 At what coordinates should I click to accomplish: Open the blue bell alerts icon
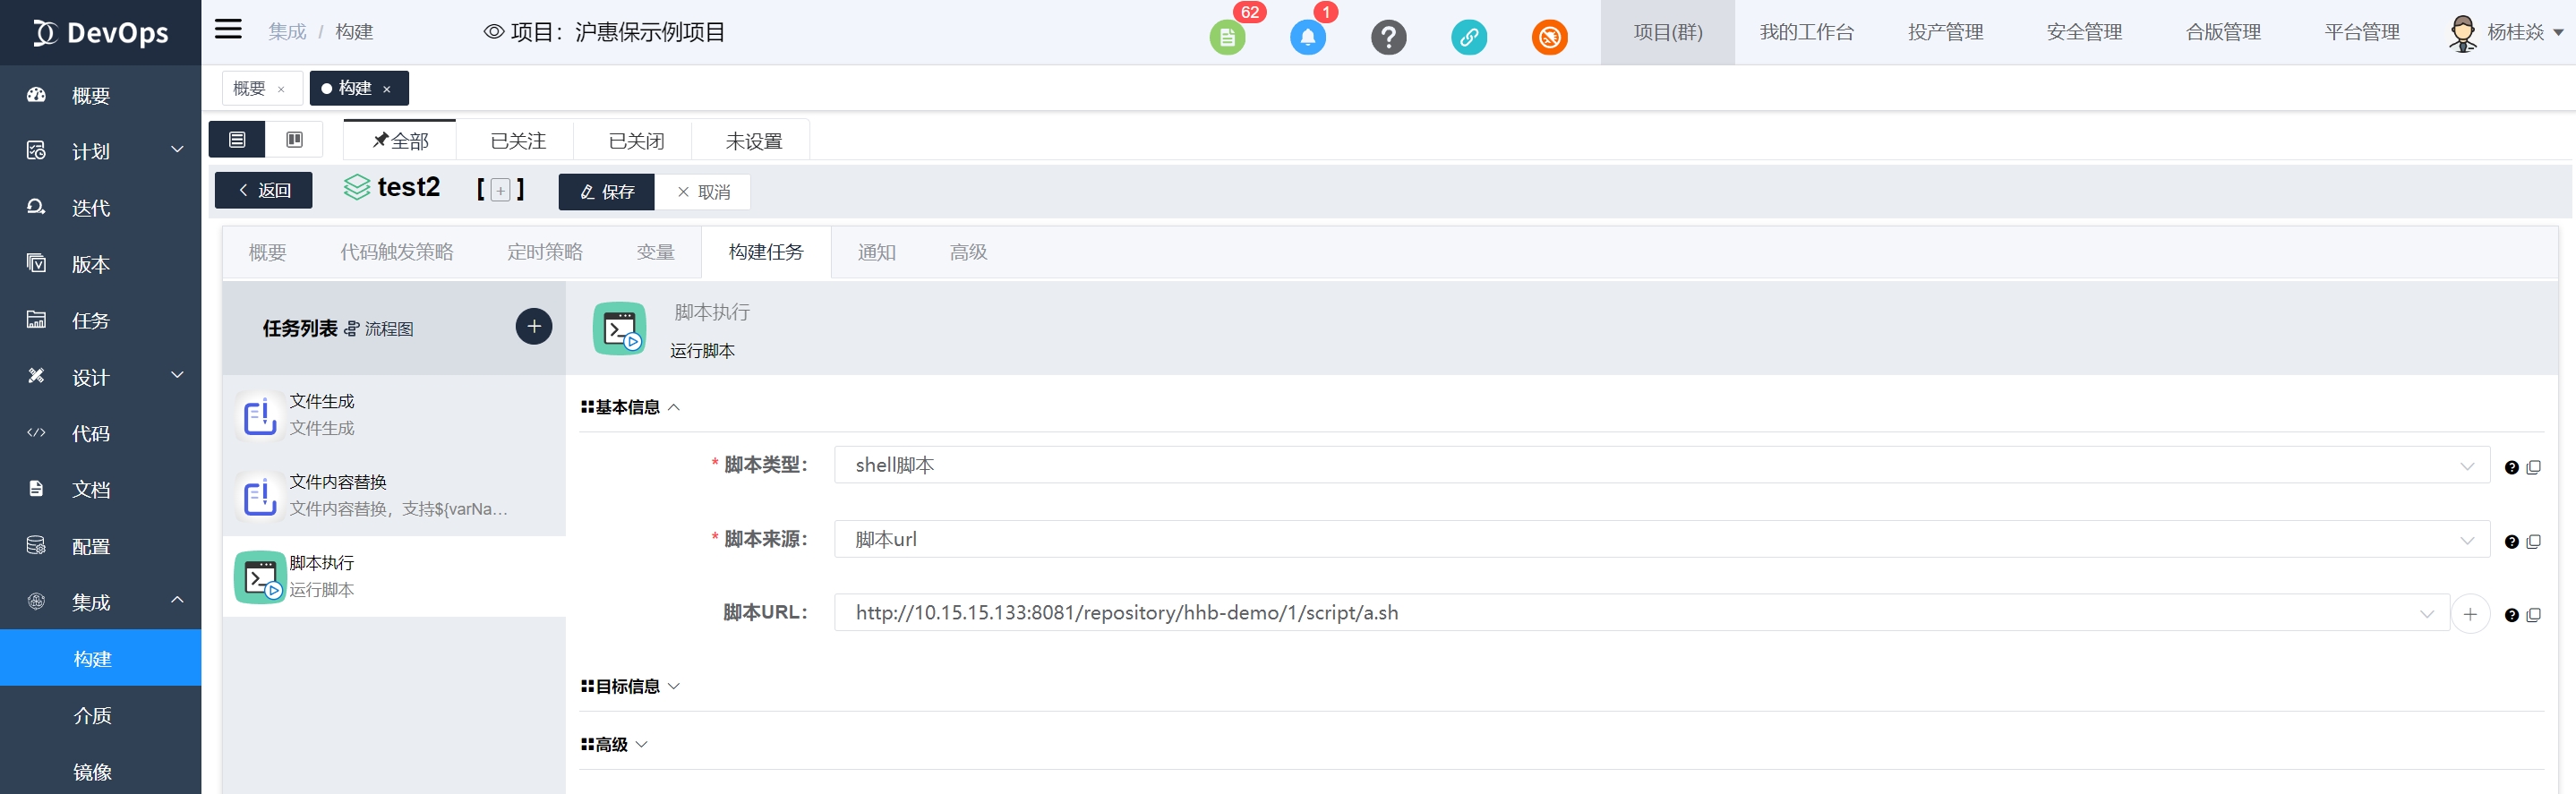pos(1307,38)
